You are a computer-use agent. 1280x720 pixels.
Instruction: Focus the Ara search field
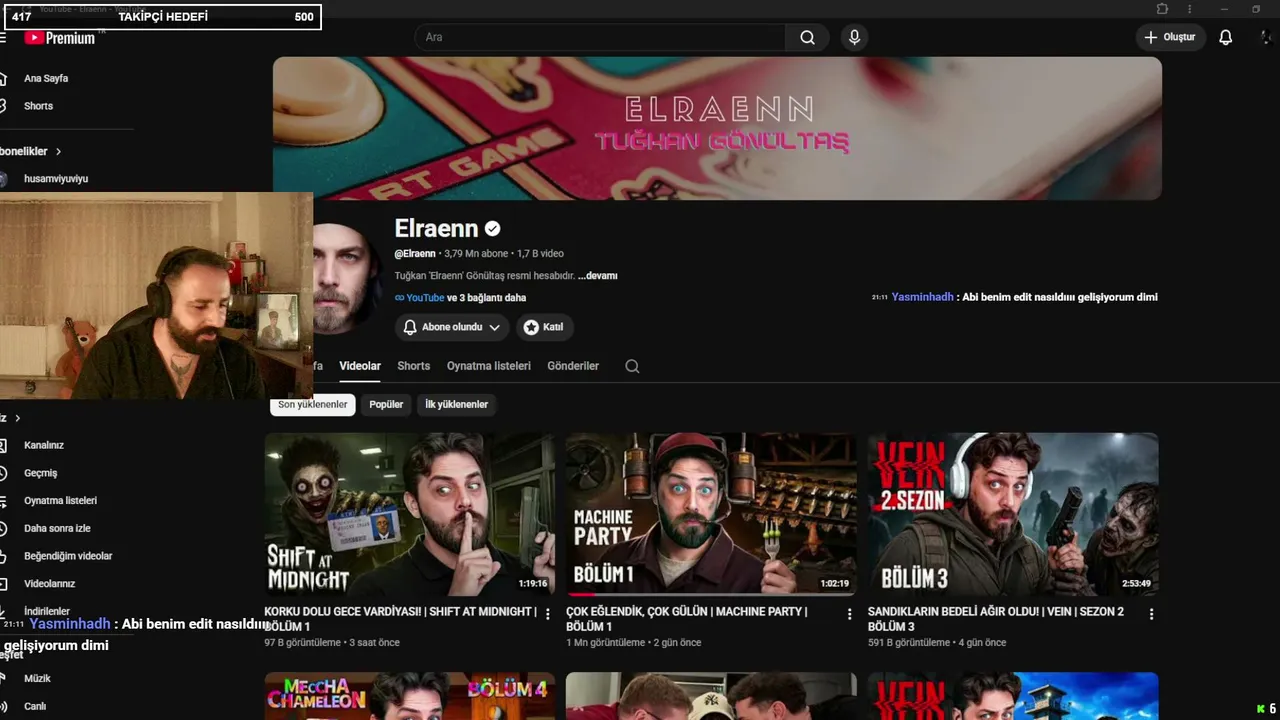600,37
